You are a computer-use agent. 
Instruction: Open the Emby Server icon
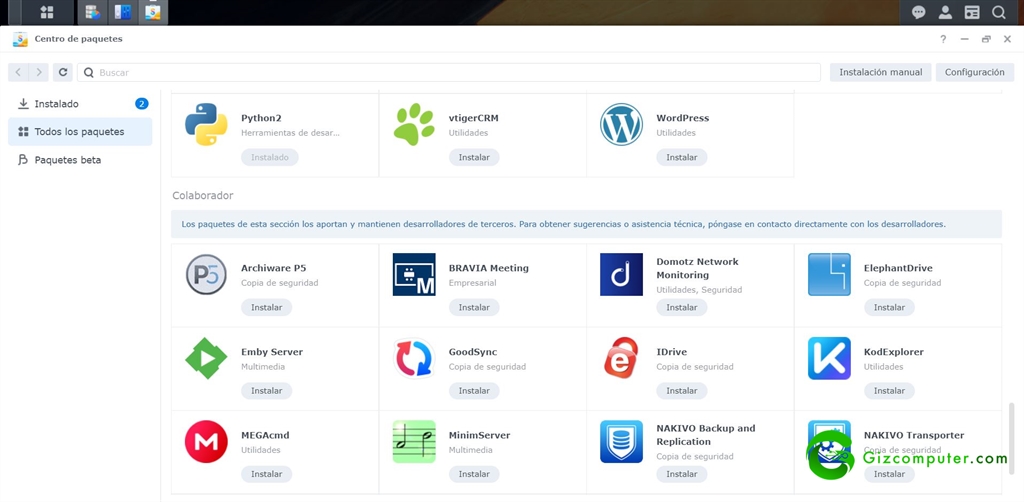point(206,358)
